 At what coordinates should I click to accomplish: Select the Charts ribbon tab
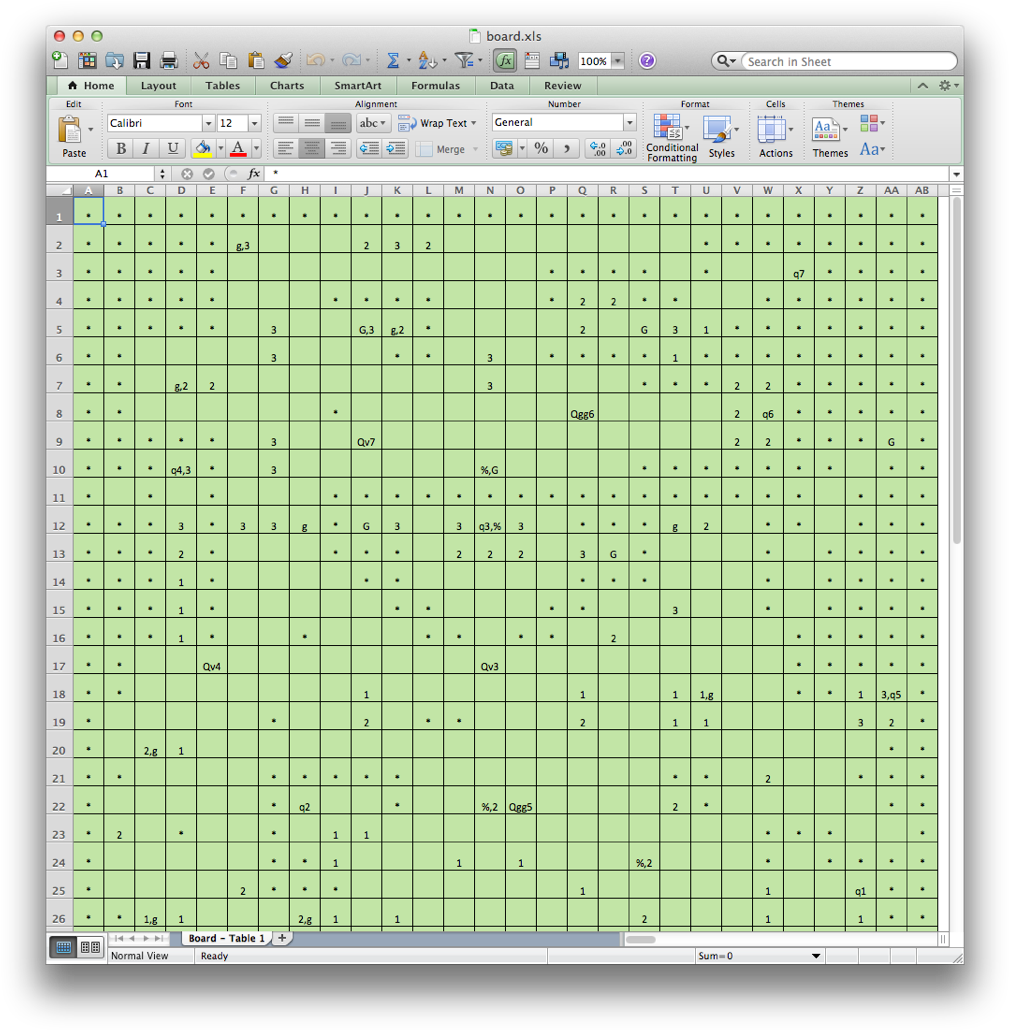pos(287,85)
